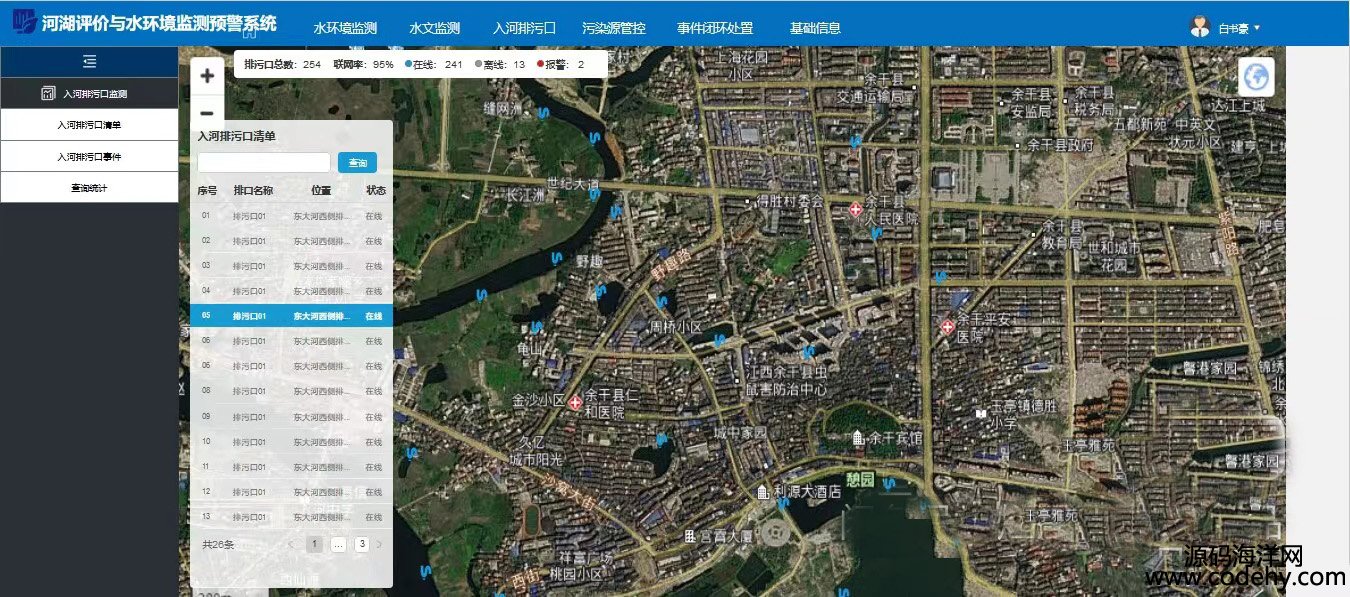
Task: Switch the map layer using the globe icon
Action: coord(1257,76)
